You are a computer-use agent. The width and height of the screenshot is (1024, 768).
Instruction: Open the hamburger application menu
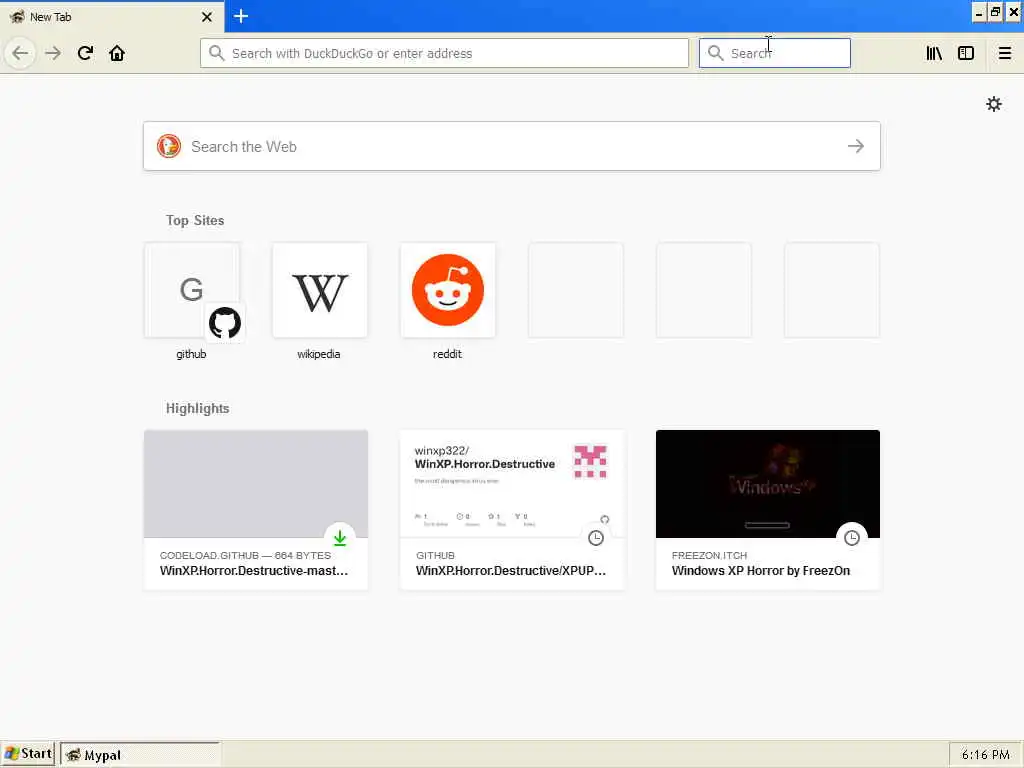coord(1005,53)
